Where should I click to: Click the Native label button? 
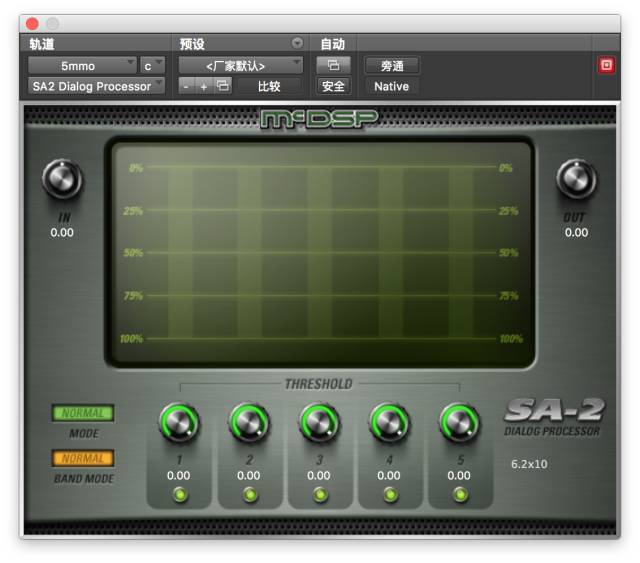392,86
